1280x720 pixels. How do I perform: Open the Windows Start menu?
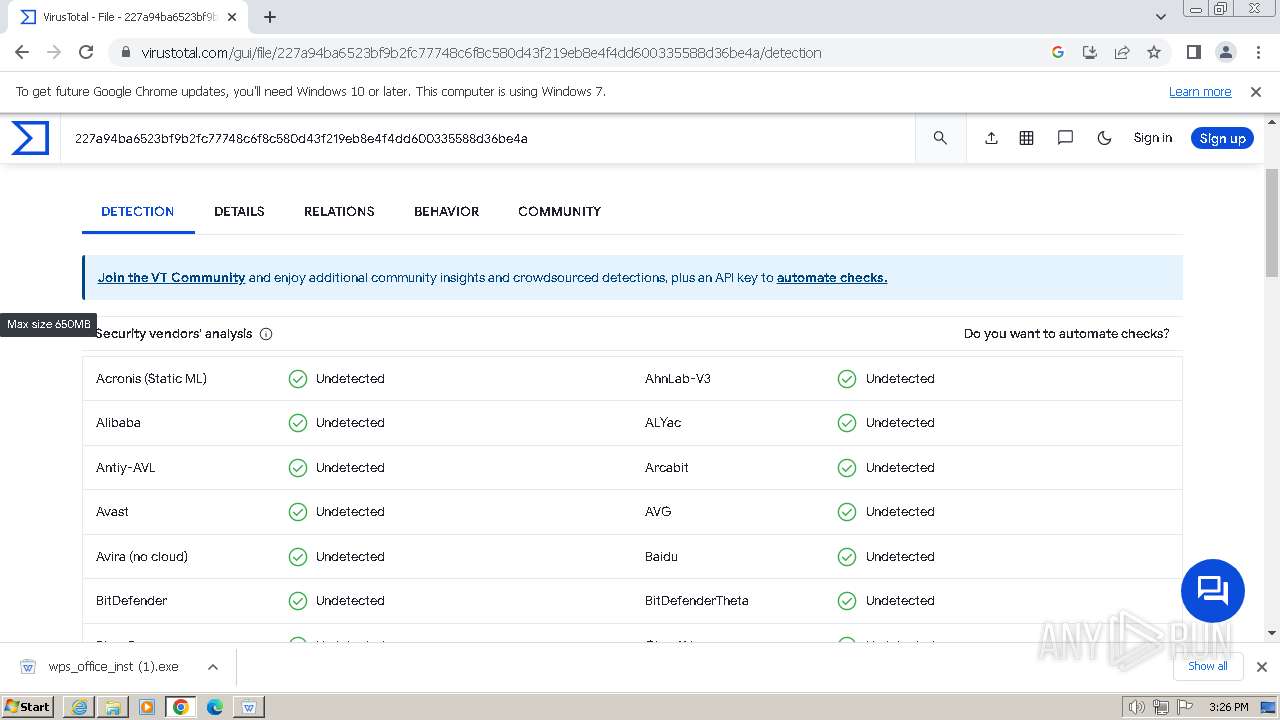28,707
